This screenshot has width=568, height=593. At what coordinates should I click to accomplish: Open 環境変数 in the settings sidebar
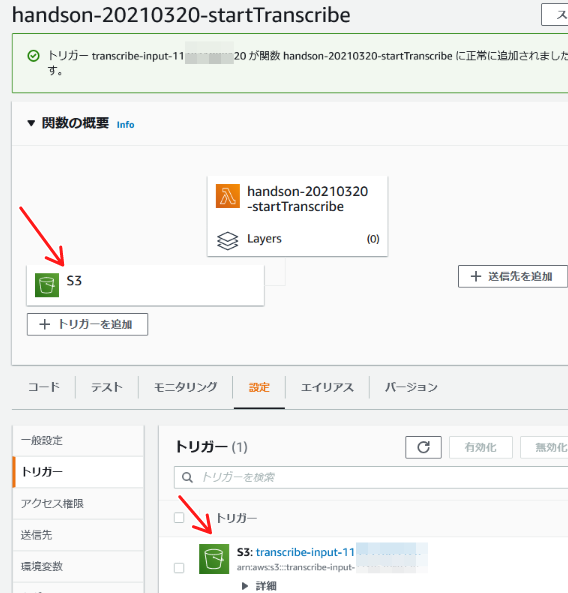pyautogui.click(x=78, y=566)
